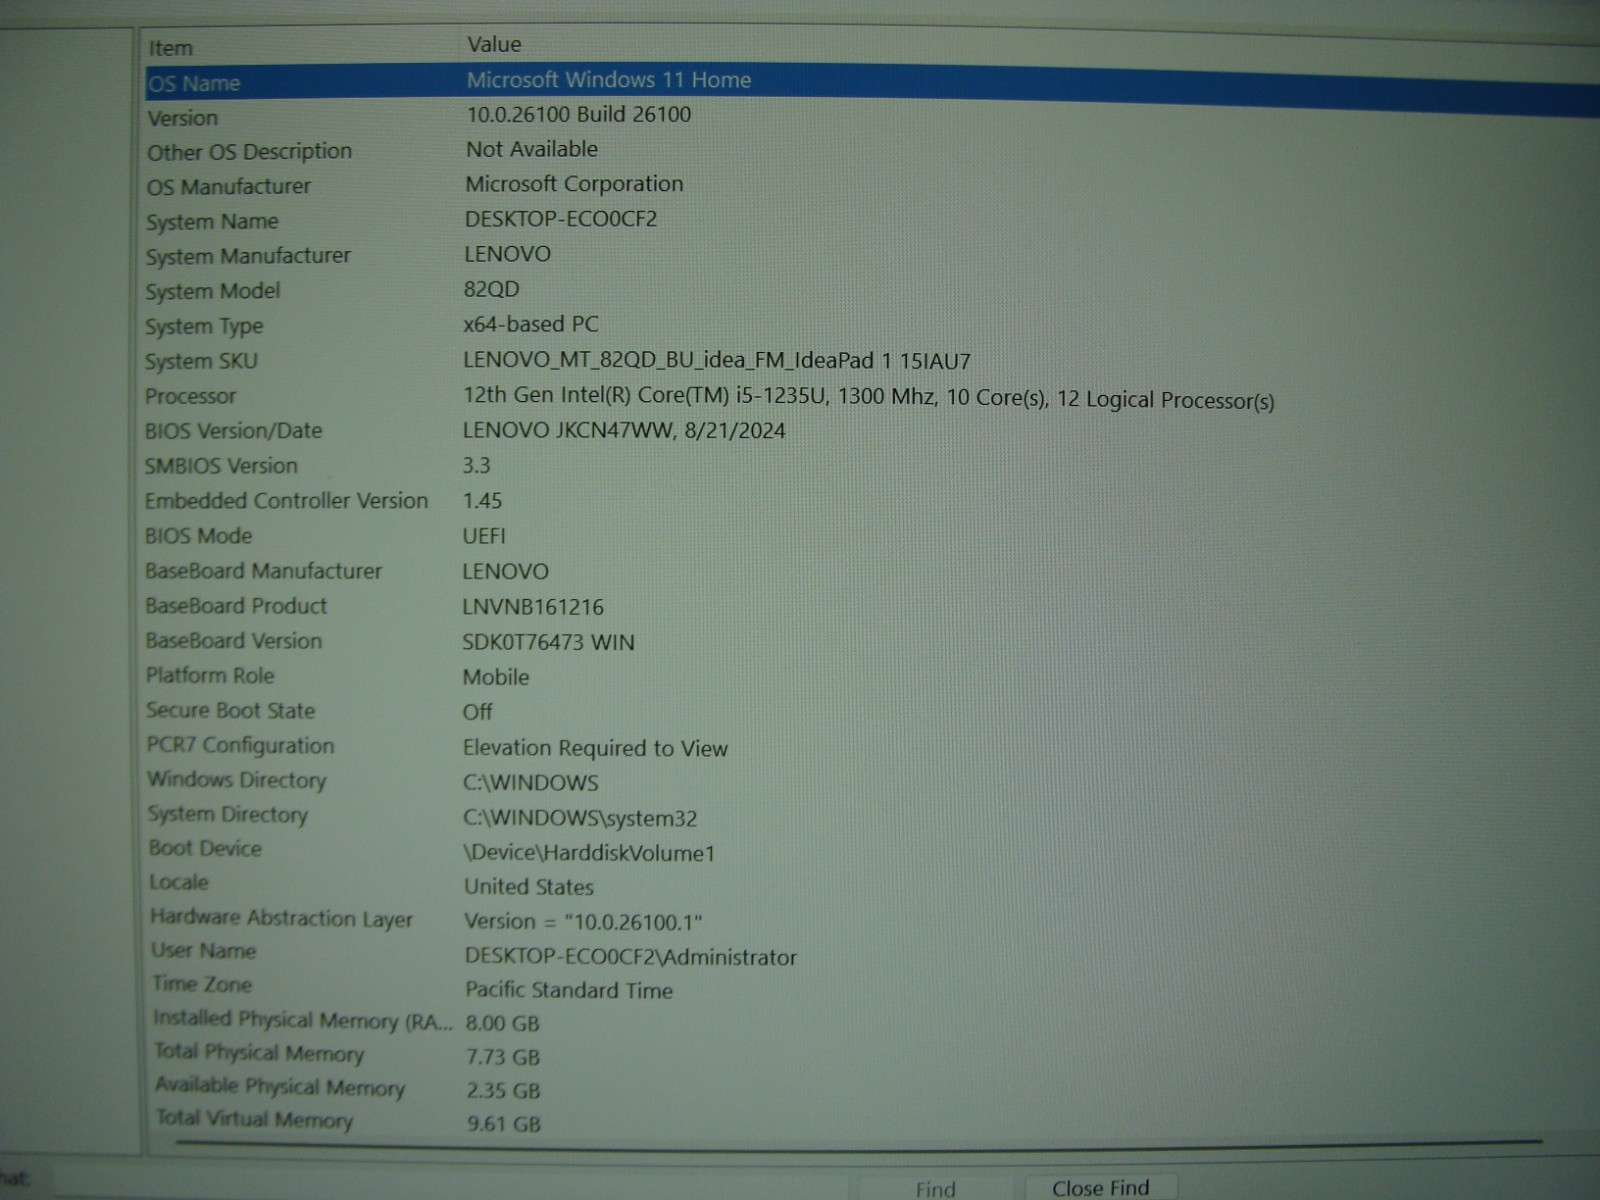Viewport: 1600px width, 1200px height.
Task: Select System Name row label
Action: tap(212, 221)
